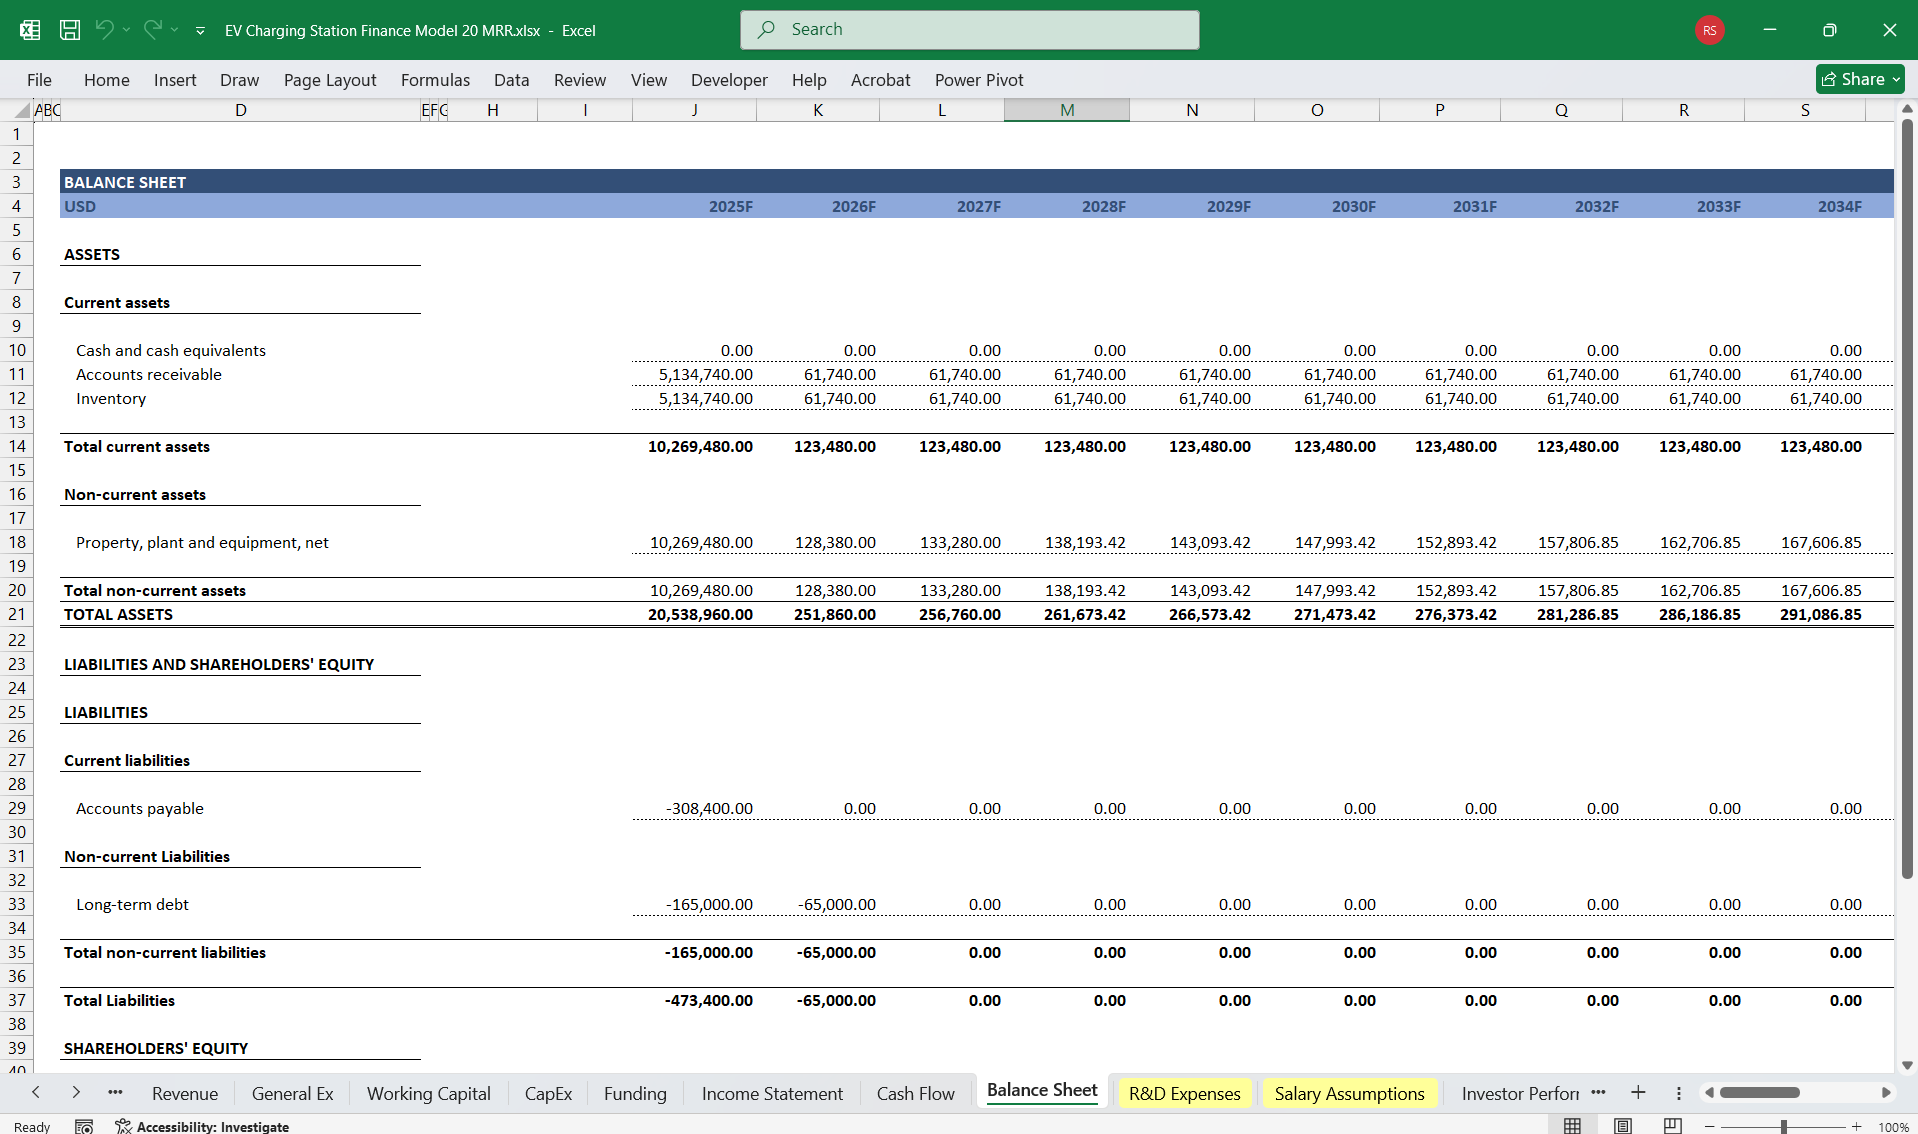The image size is (1918, 1134).
Task: Run the Accessibility Investigate checker
Action: [202, 1126]
